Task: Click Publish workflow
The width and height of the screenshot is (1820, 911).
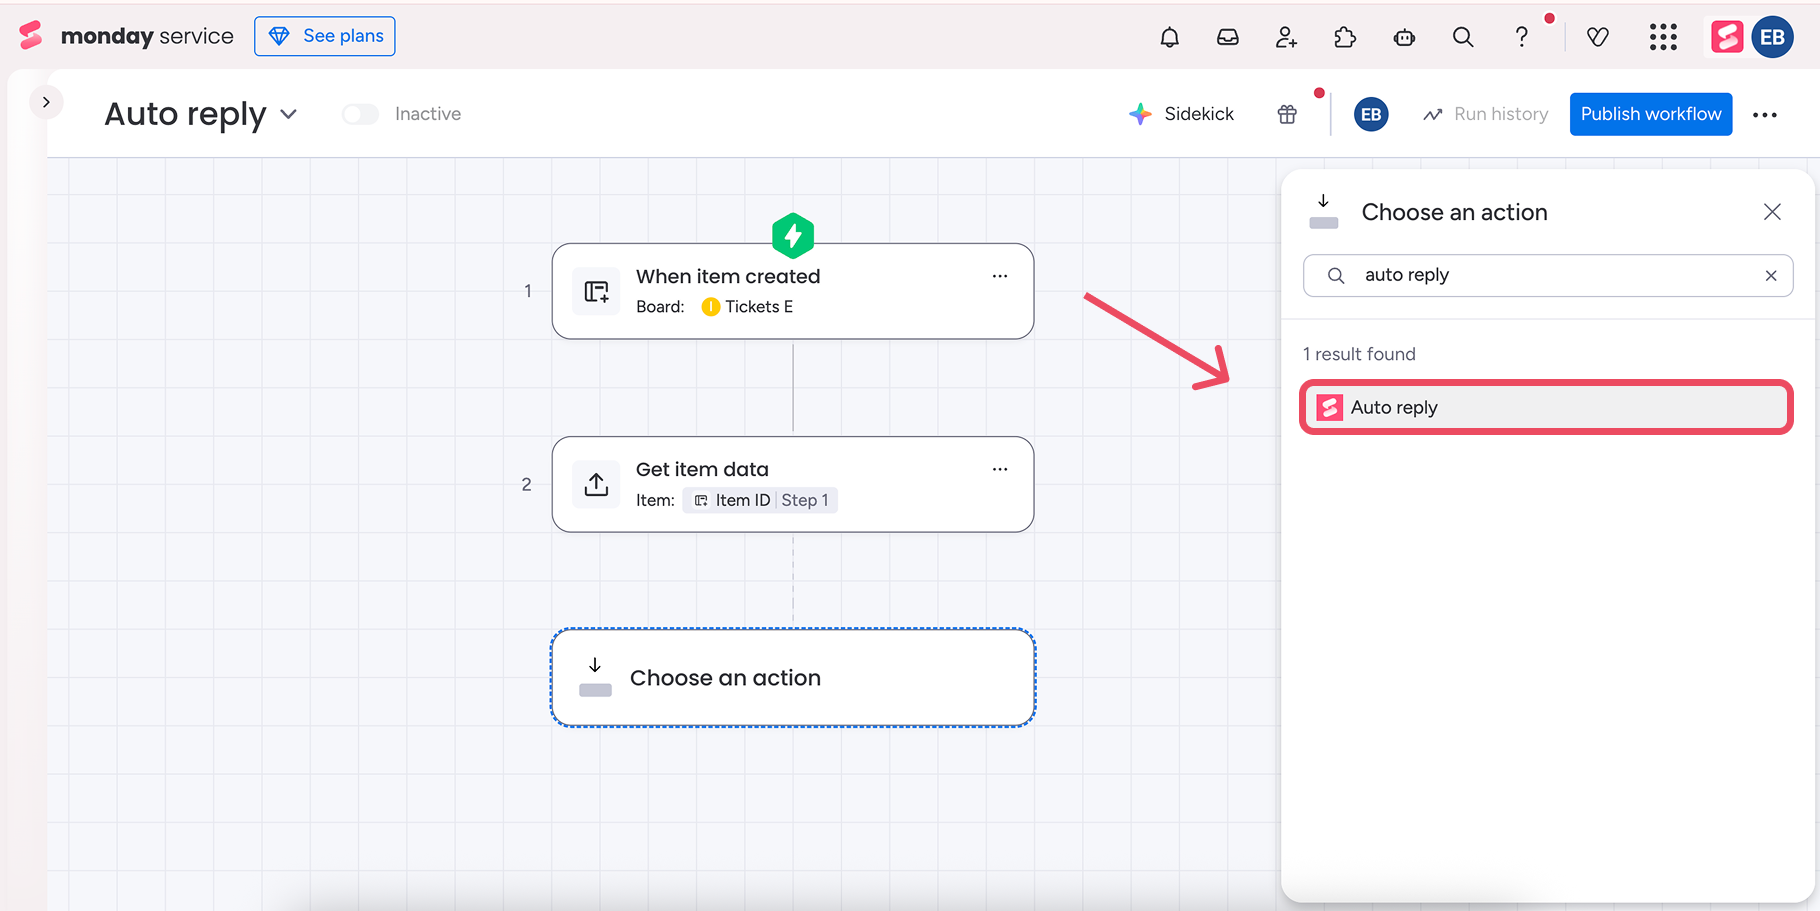Action: (1651, 114)
